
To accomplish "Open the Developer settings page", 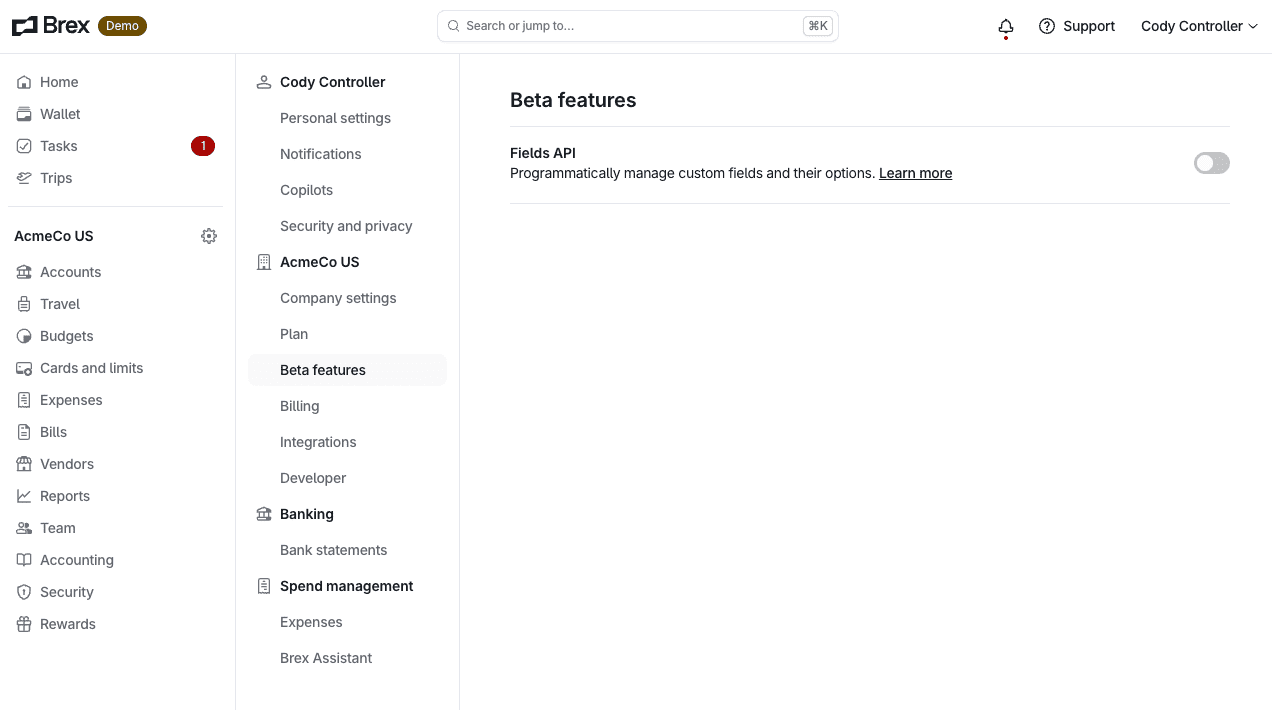I will coord(313,478).
